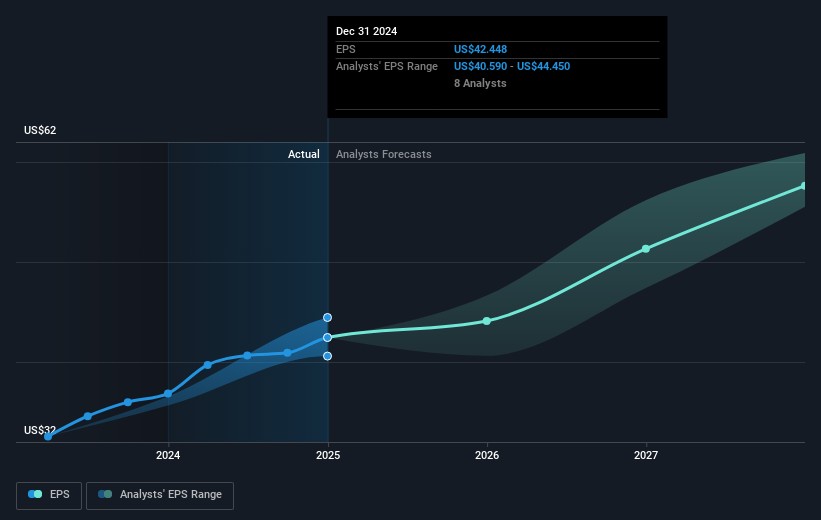821x520 pixels.
Task: Select the middle EPS marker at 2025 divider
Action: tap(327, 337)
